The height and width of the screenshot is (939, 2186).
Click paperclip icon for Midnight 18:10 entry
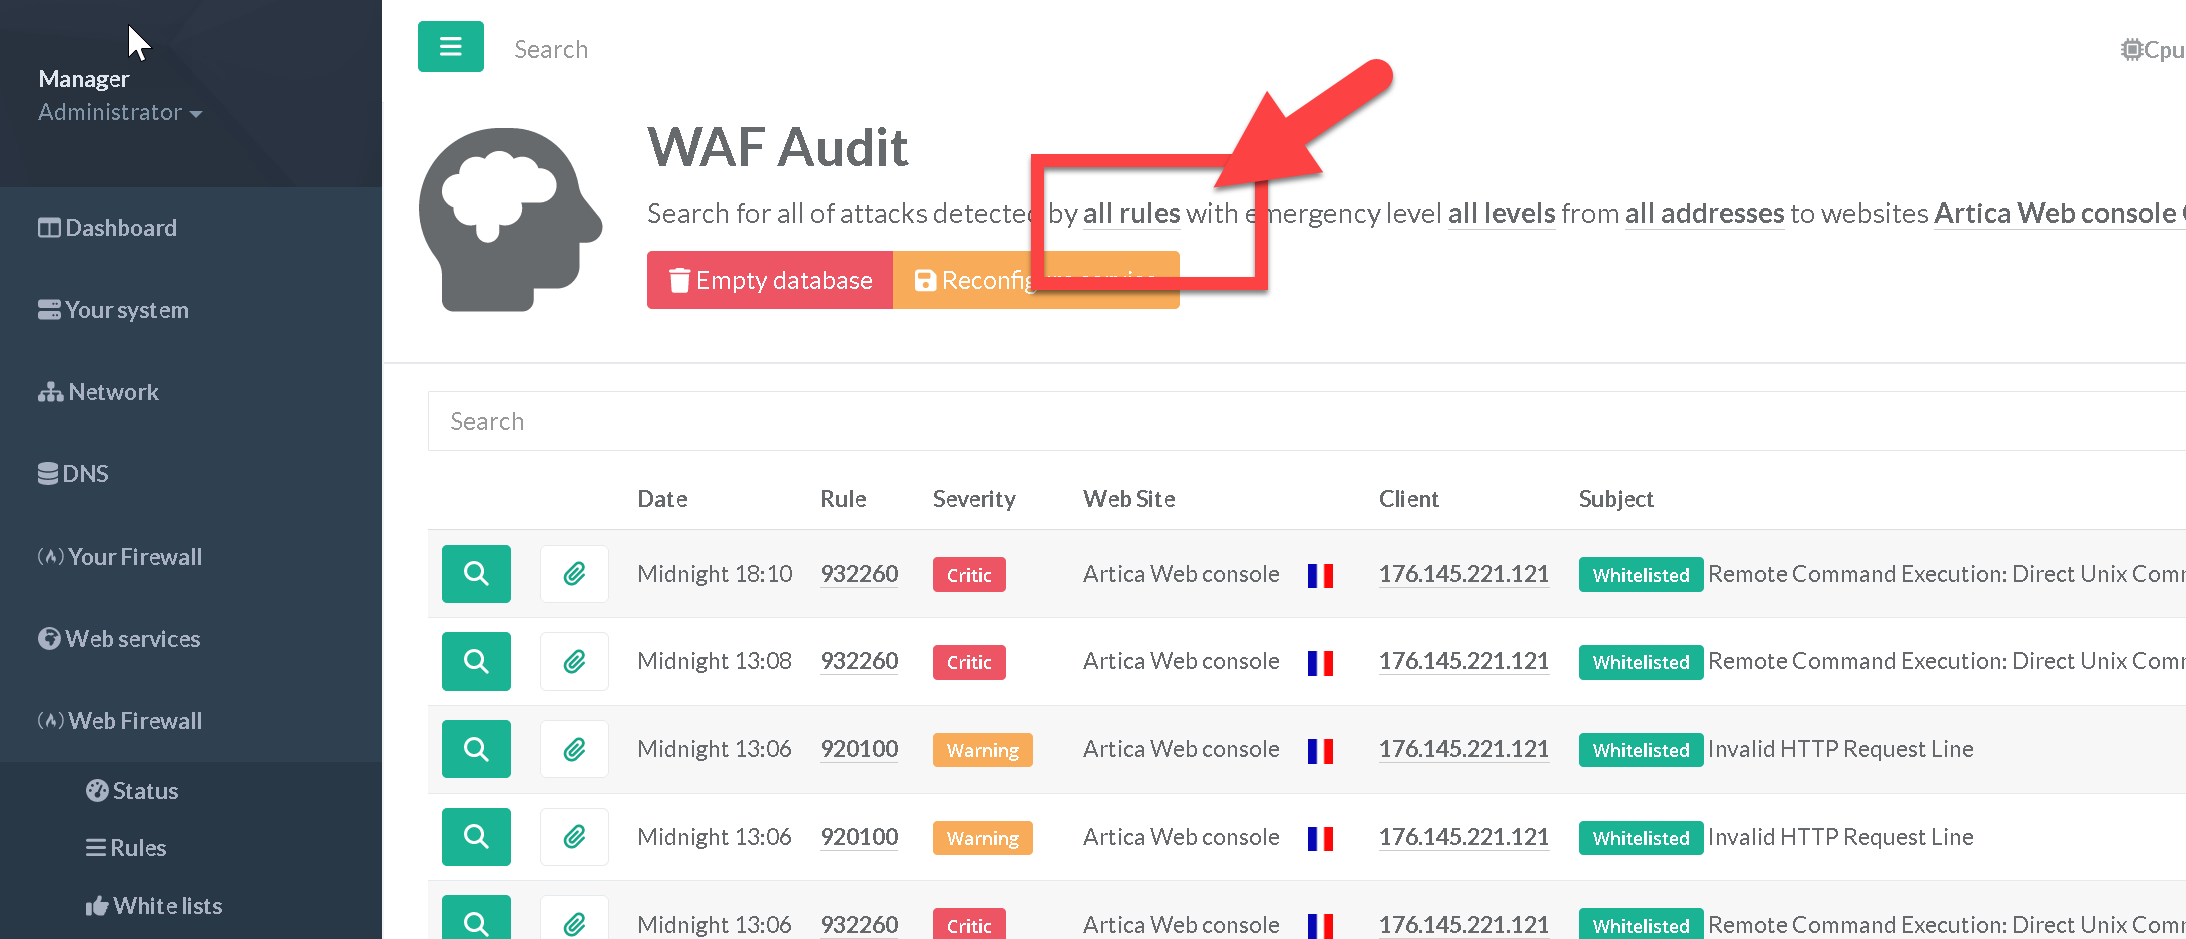[574, 574]
